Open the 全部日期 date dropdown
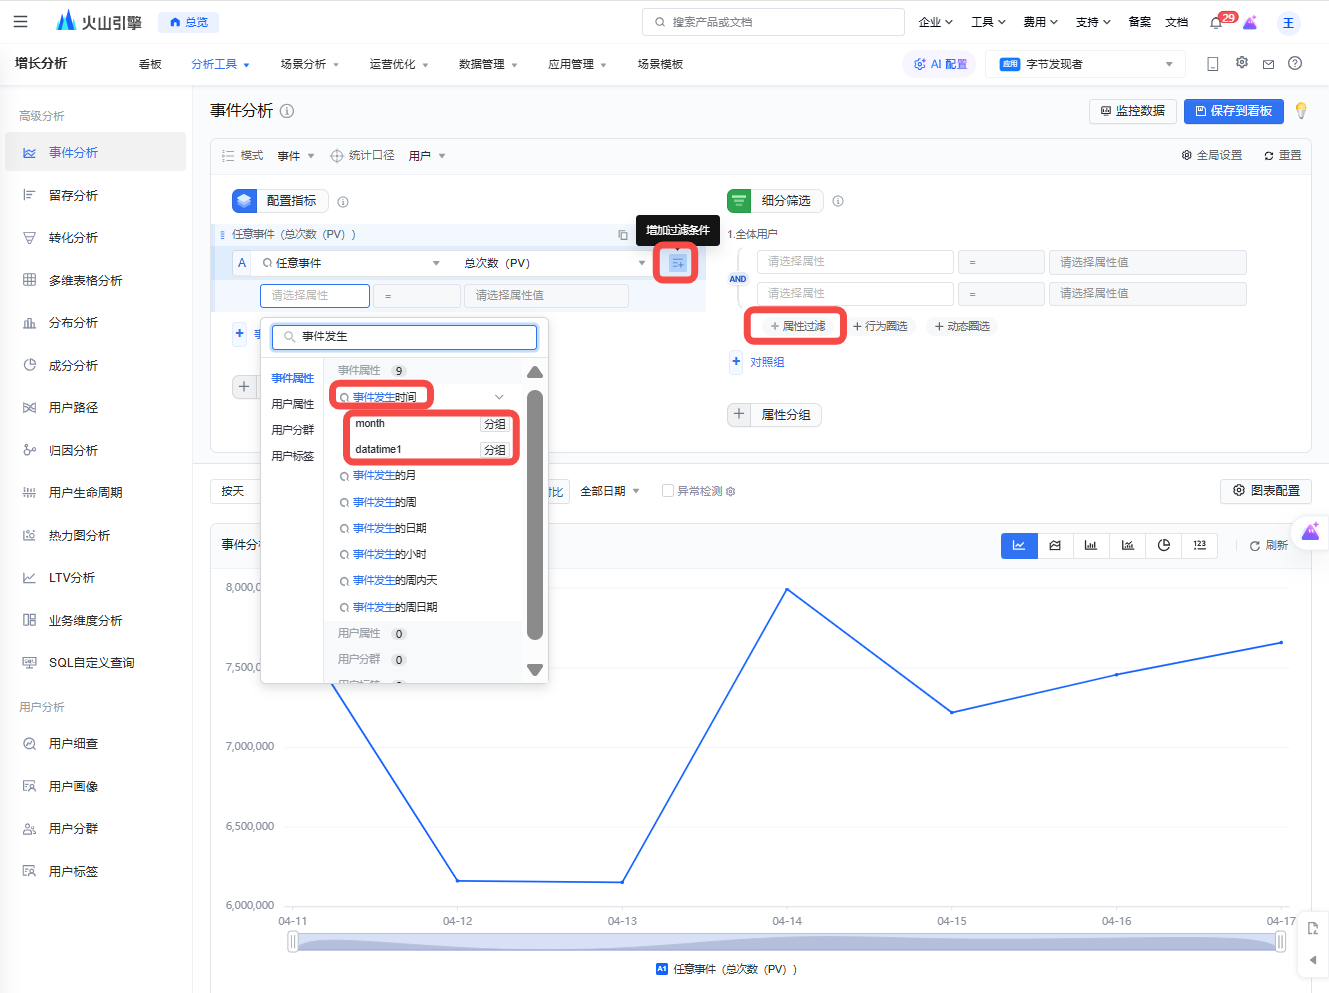This screenshot has width=1329, height=993. tap(611, 491)
